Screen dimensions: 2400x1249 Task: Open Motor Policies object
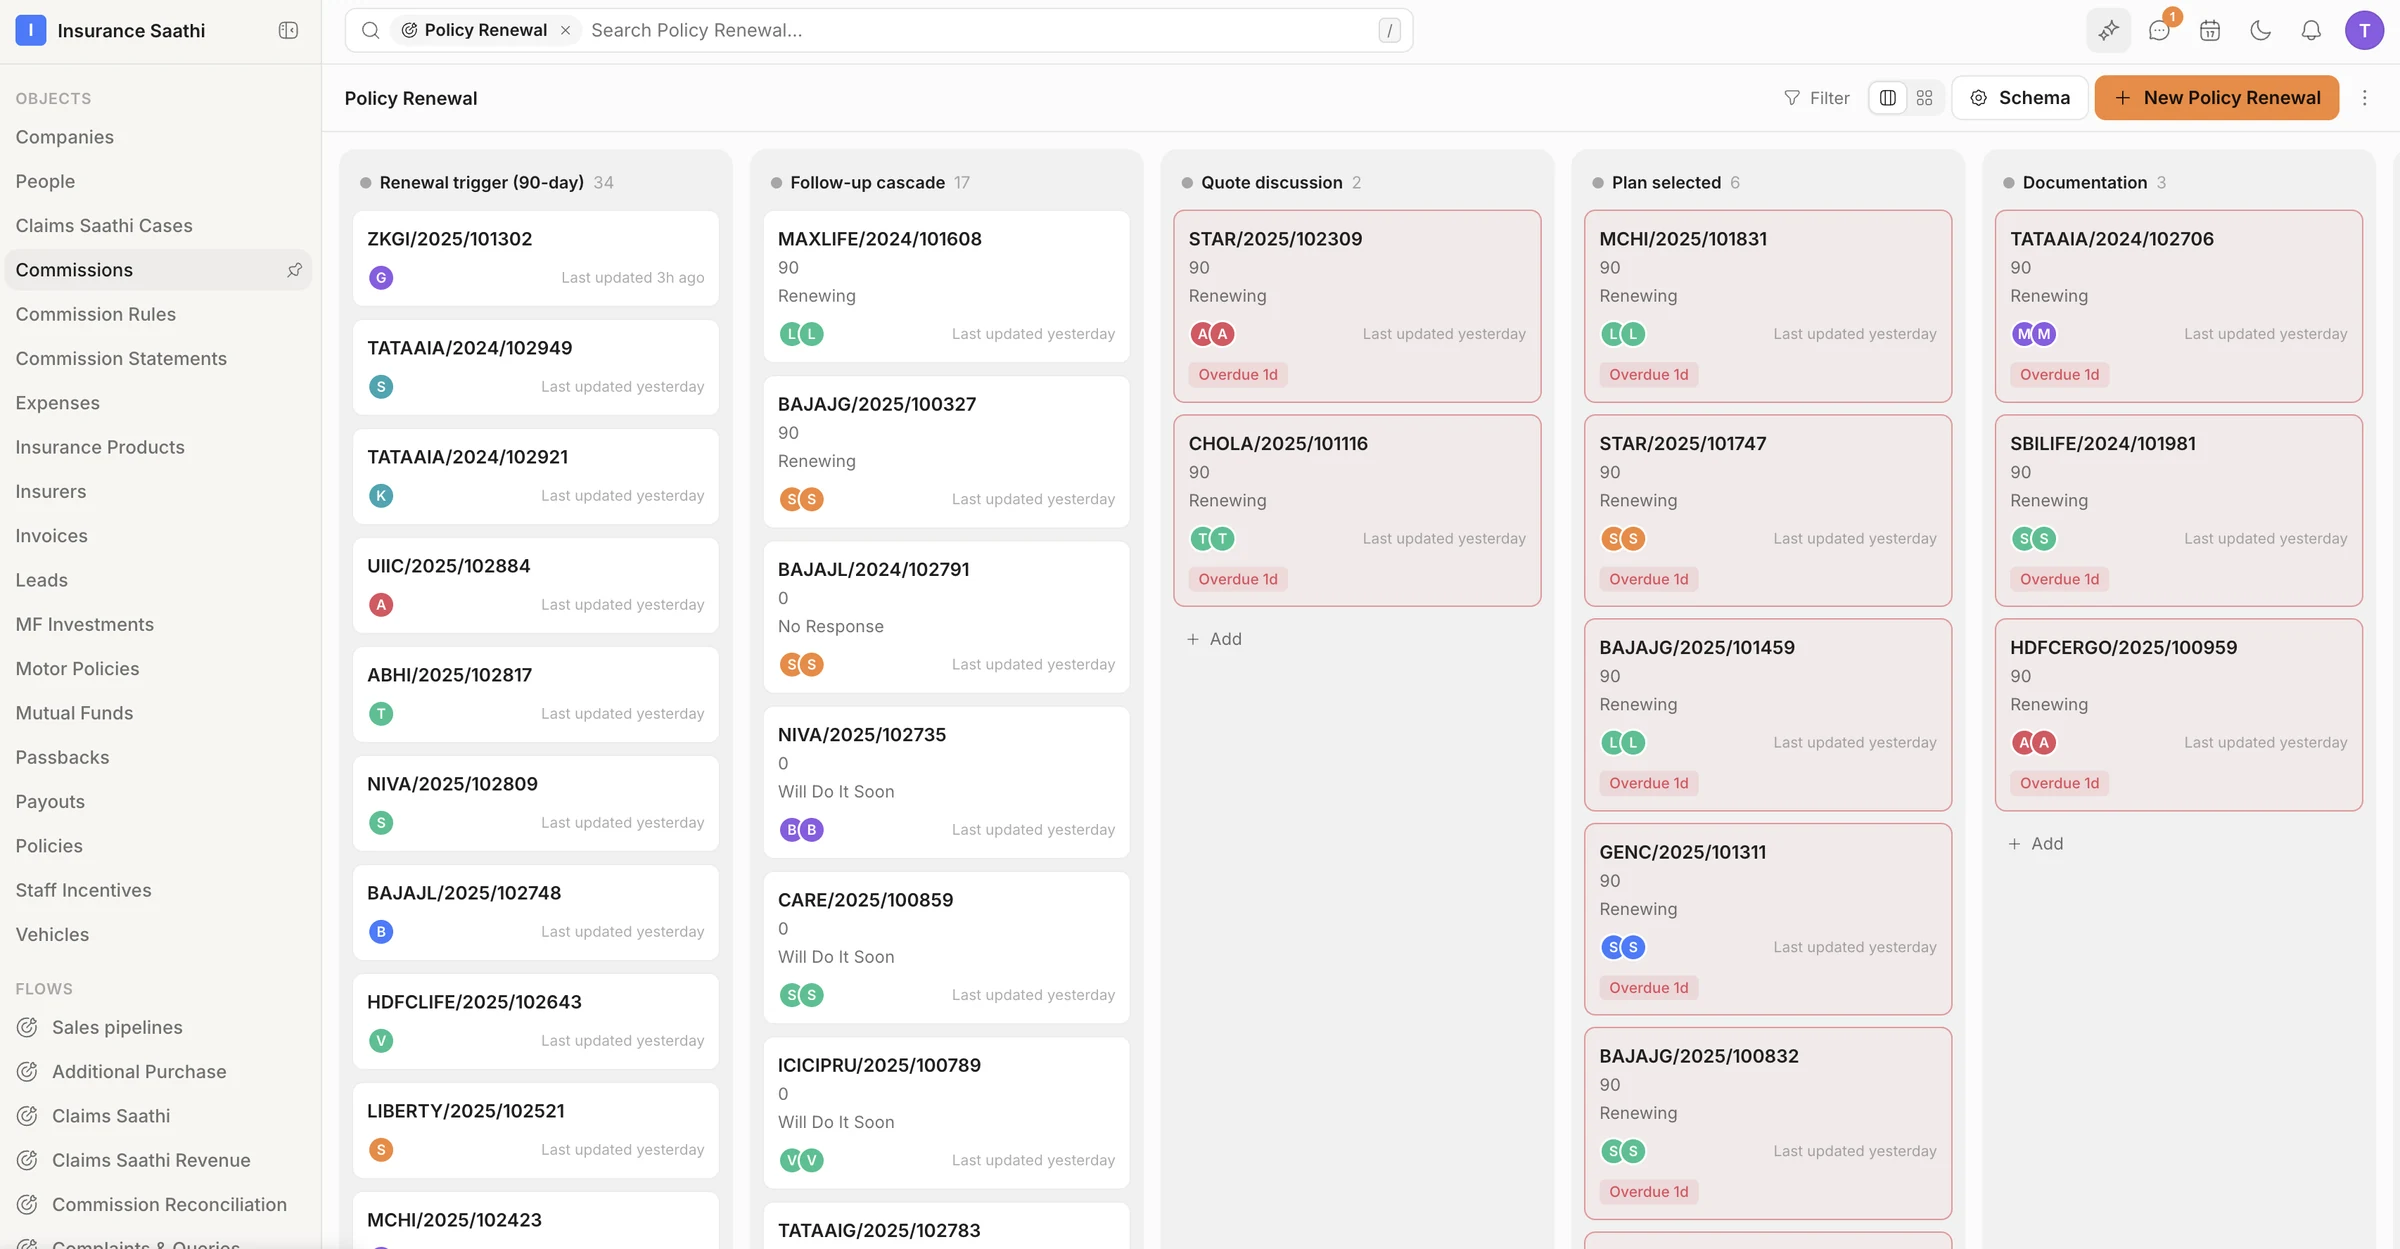tap(77, 669)
